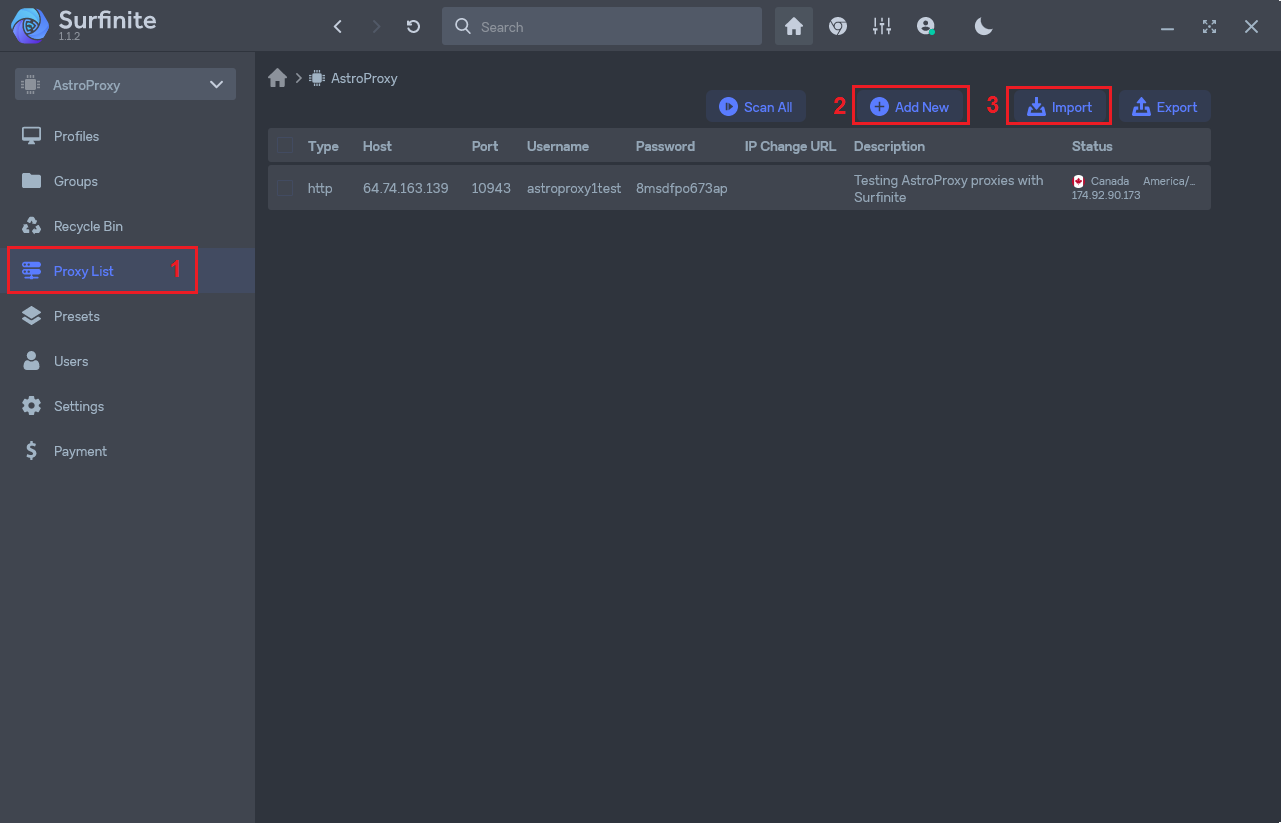Click the Host column header
Image resolution: width=1281 pixels, height=823 pixels.
pyautogui.click(x=377, y=146)
